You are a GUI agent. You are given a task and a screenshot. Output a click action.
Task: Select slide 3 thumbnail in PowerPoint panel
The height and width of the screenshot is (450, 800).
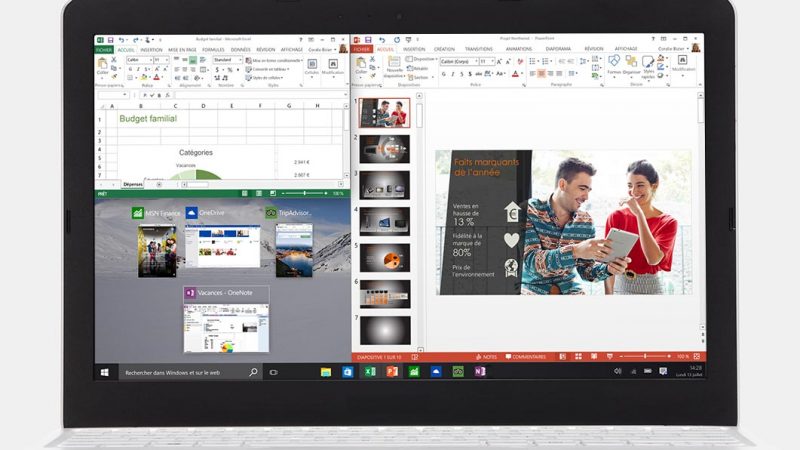pos(384,183)
